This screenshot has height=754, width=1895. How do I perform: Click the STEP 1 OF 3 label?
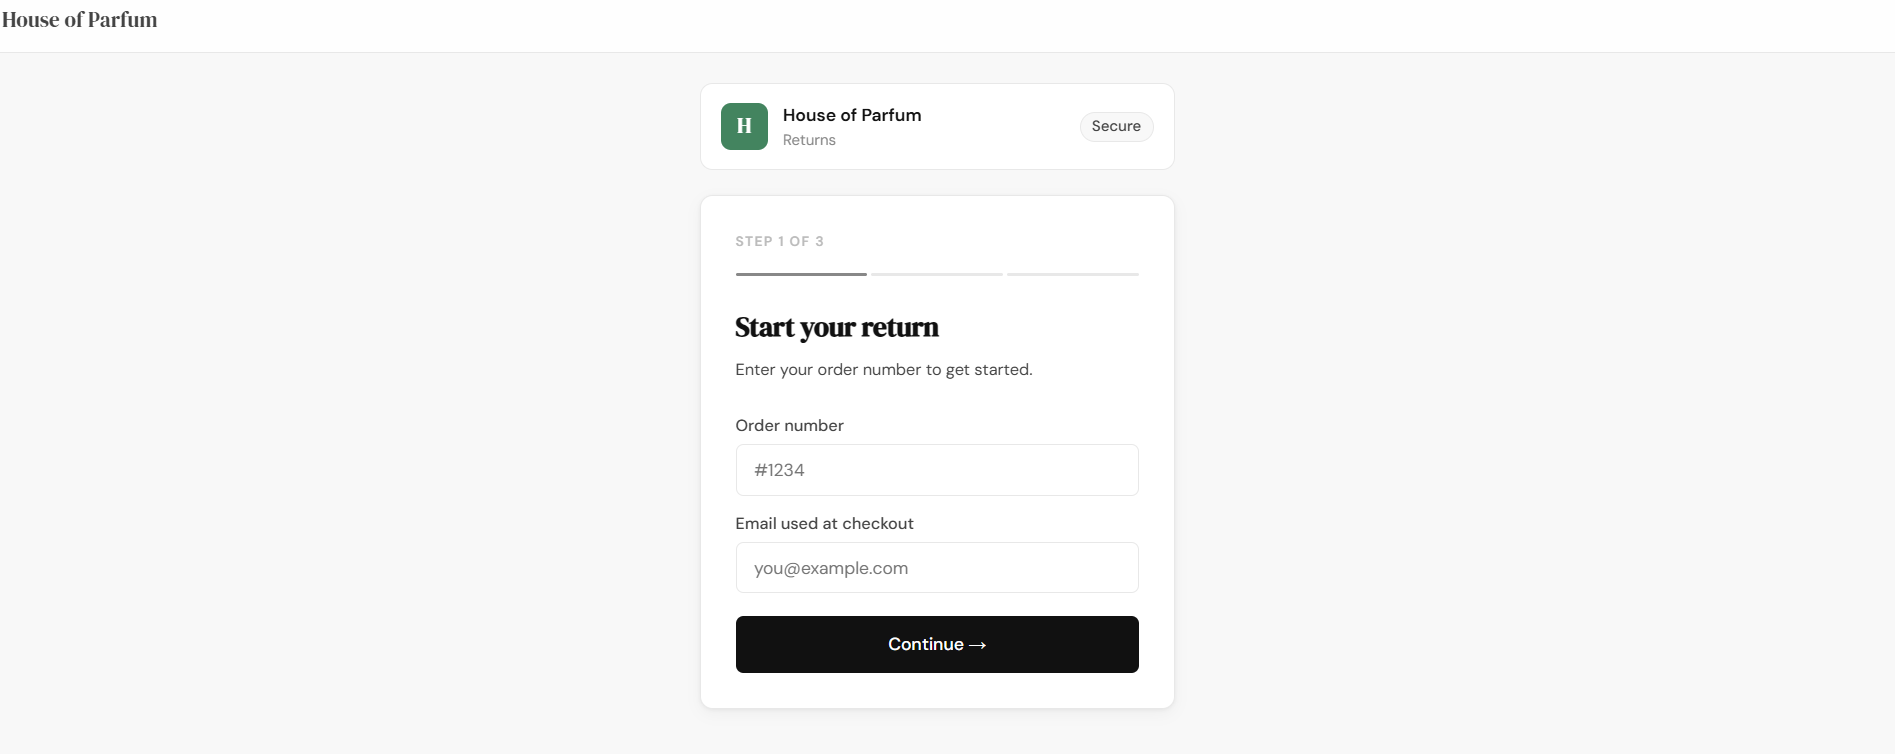pyautogui.click(x=779, y=241)
